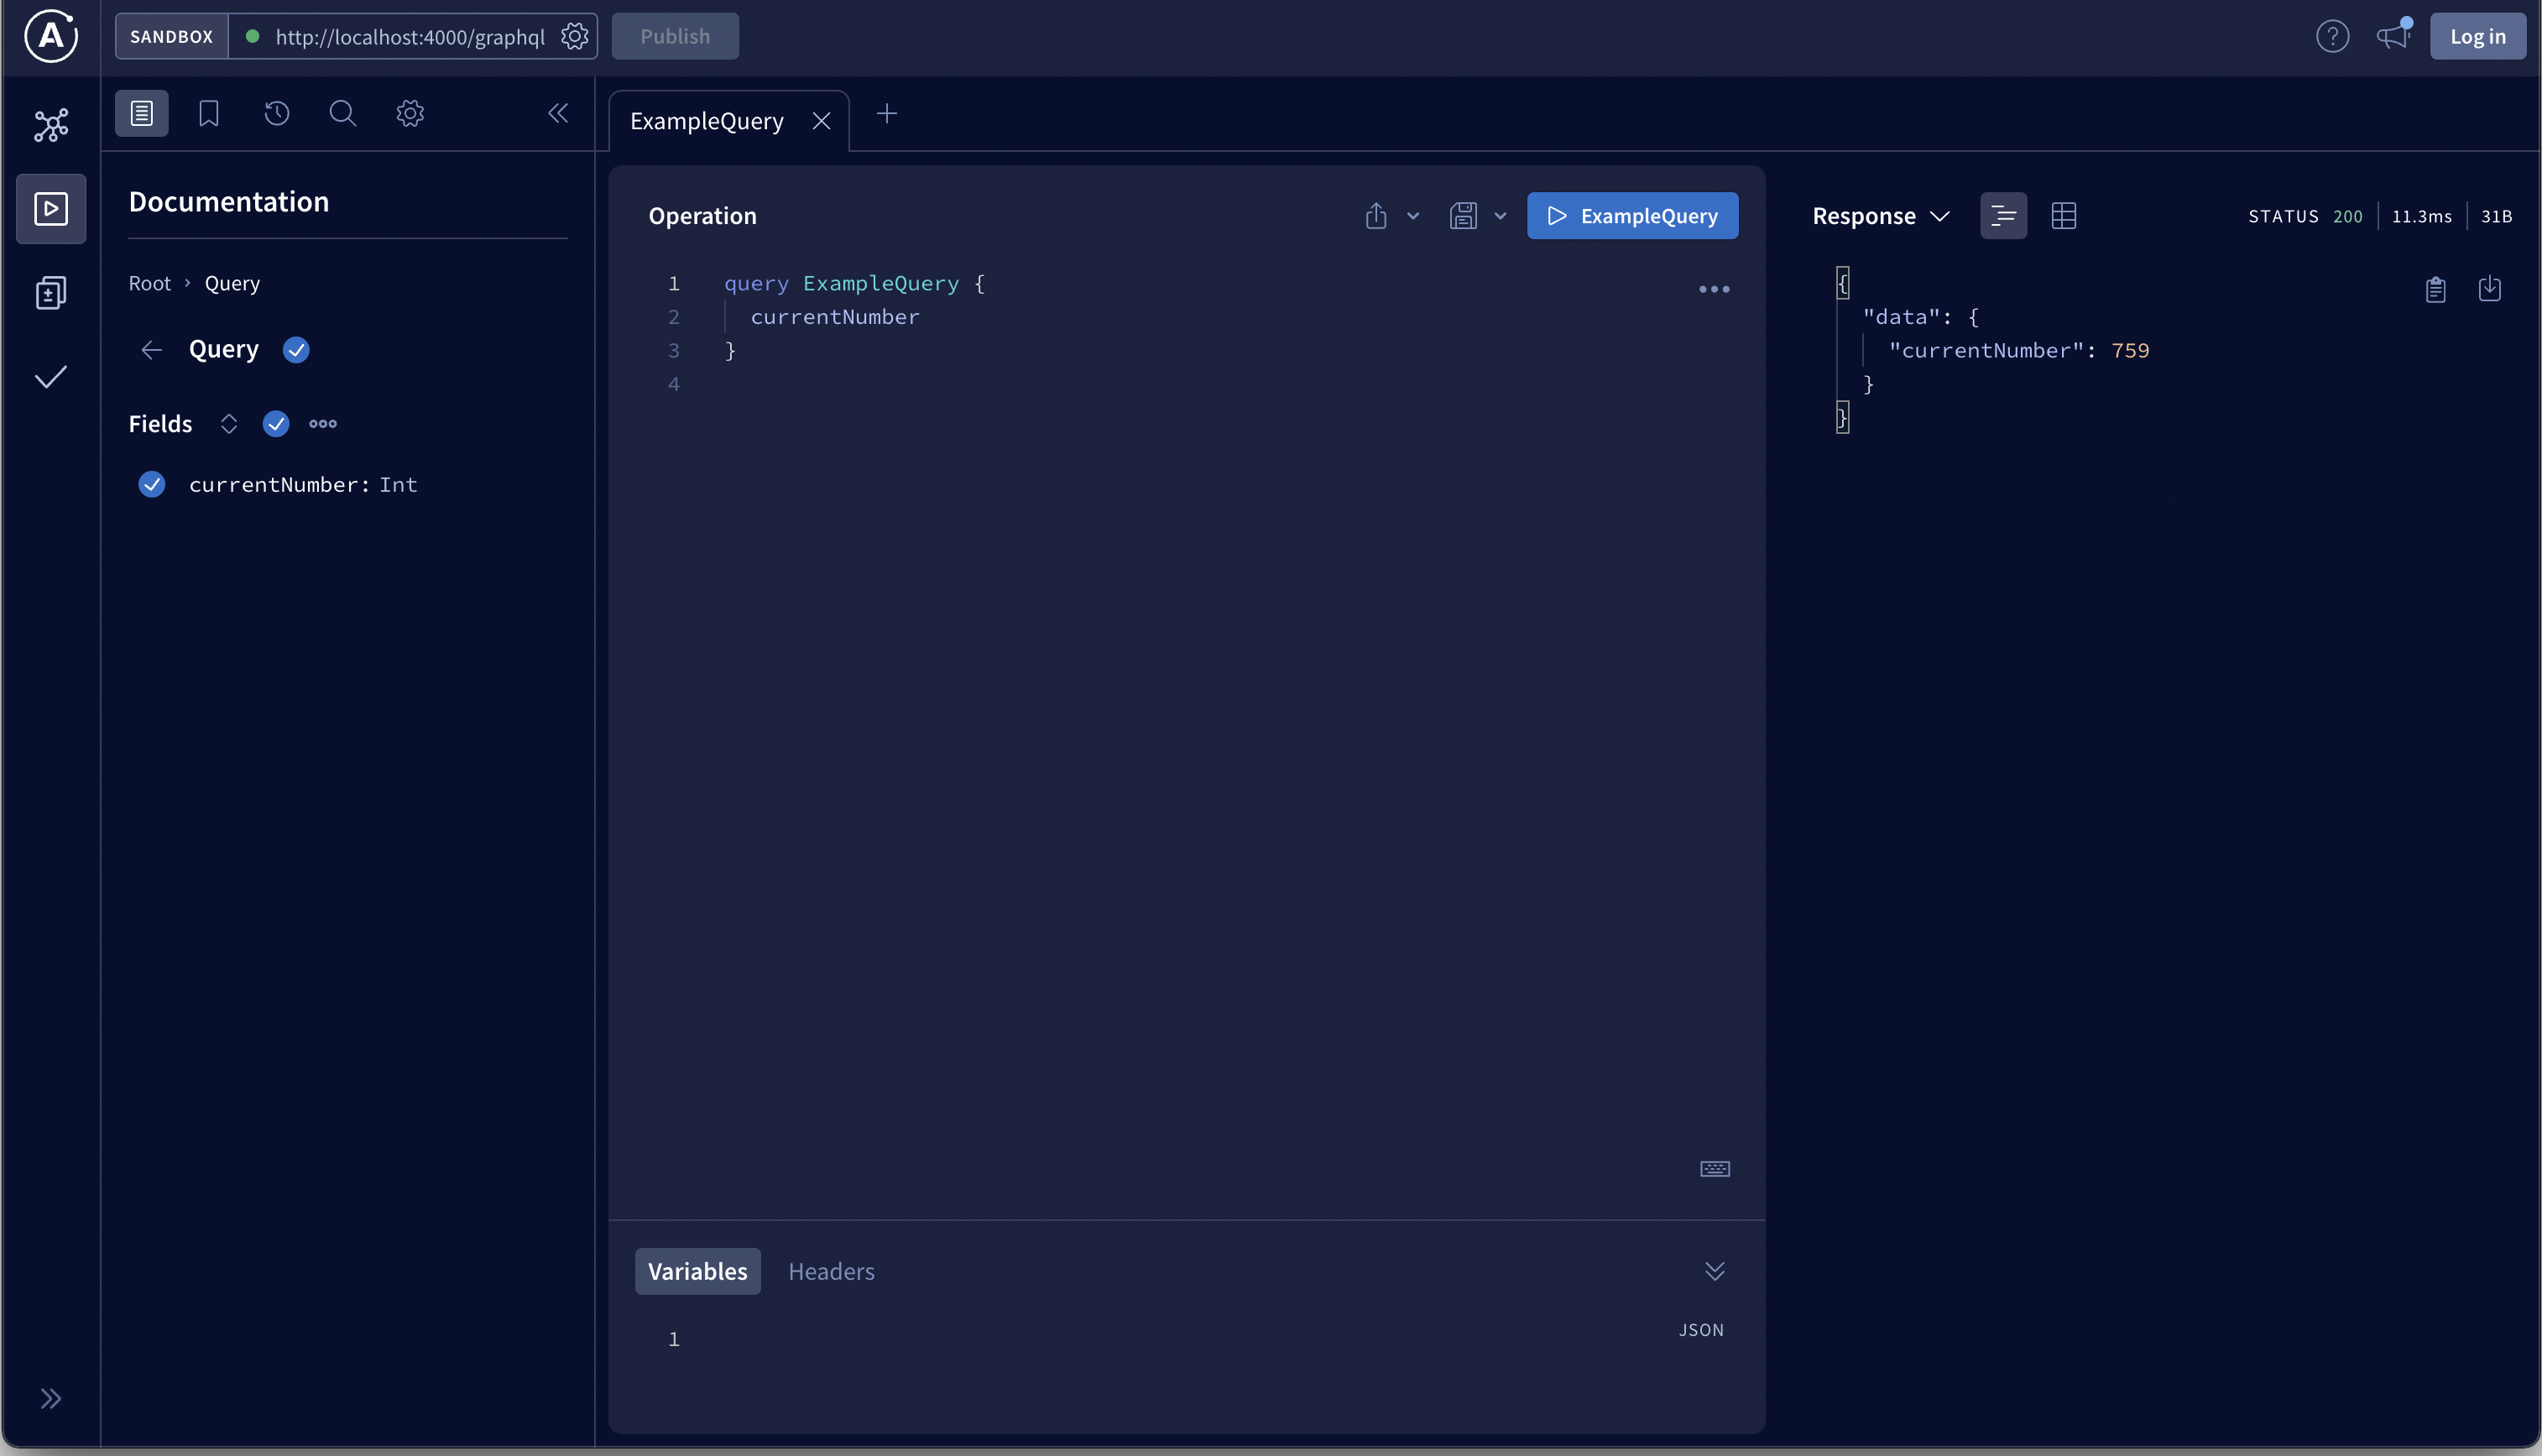Open the Schema diff icon in sidebar
Image resolution: width=2542 pixels, height=1456 pixels.
[x=51, y=293]
